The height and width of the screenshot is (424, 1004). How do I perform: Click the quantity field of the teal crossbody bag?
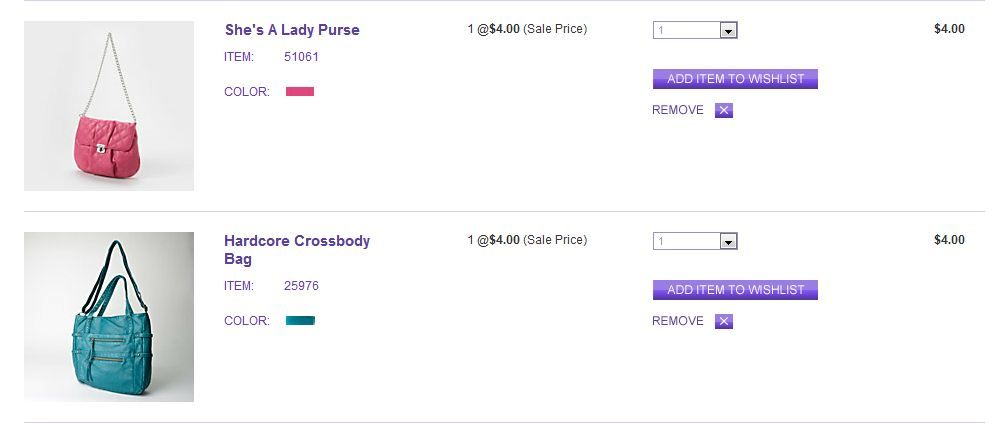tap(686, 242)
